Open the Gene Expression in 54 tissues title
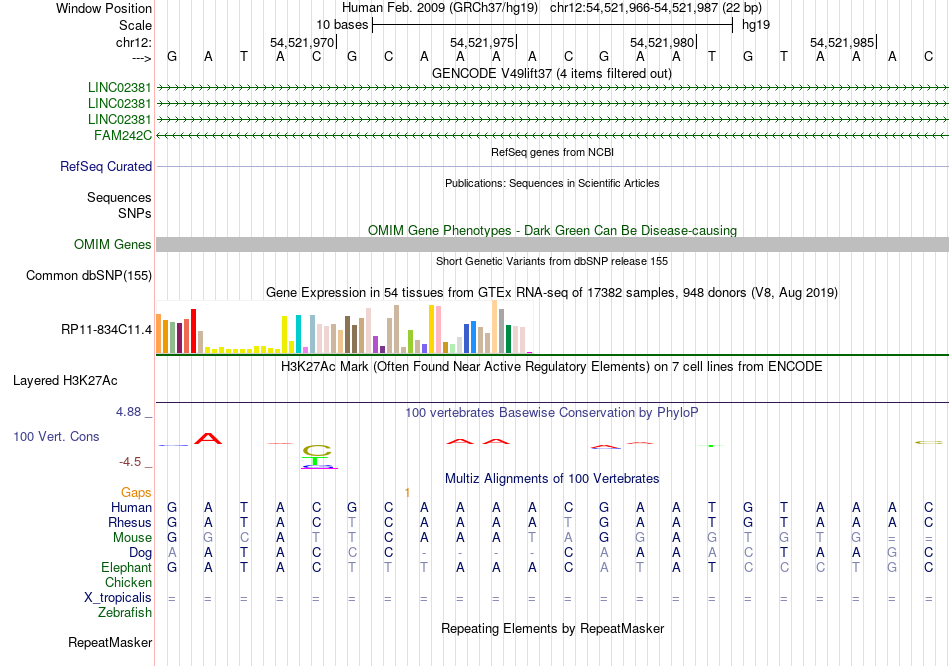The height and width of the screenshot is (666, 950). (552, 293)
